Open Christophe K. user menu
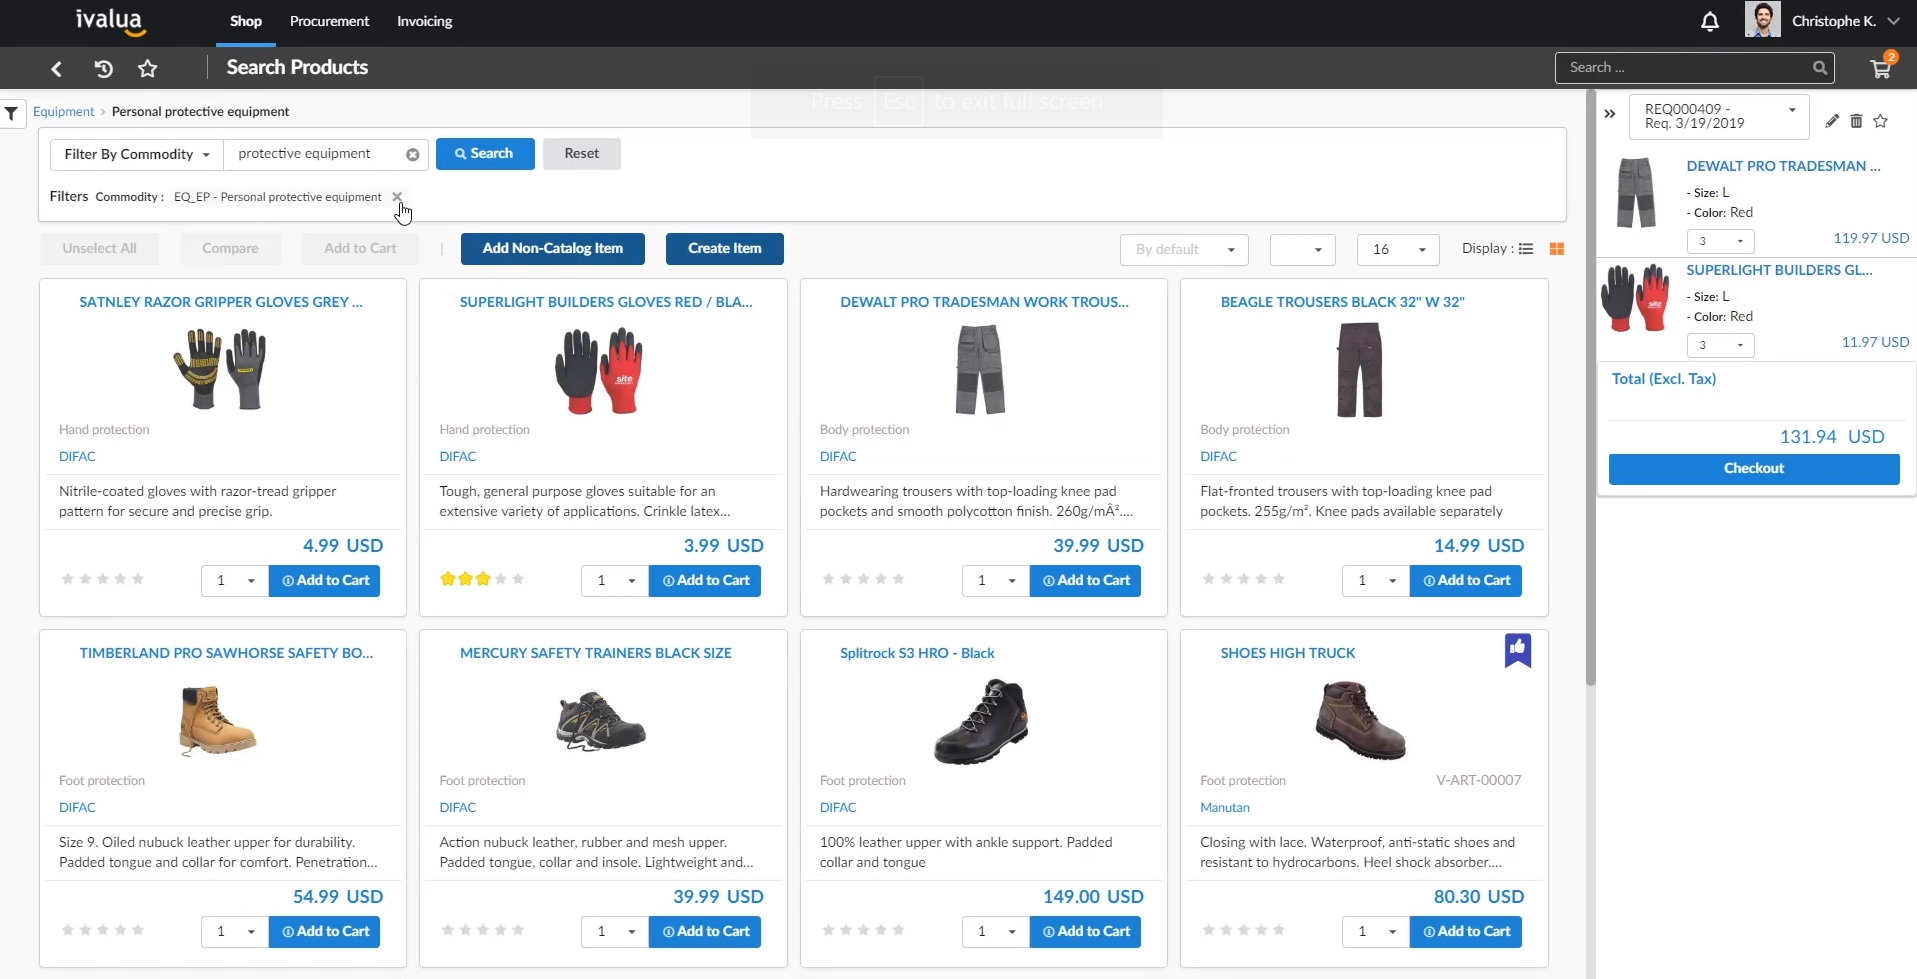This screenshot has height=979, width=1917. coord(1845,21)
